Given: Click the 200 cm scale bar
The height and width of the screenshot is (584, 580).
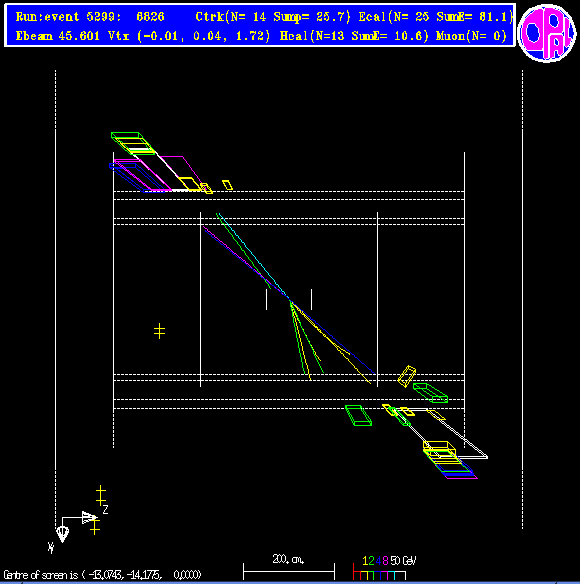Looking at the screenshot, I should 289,571.
